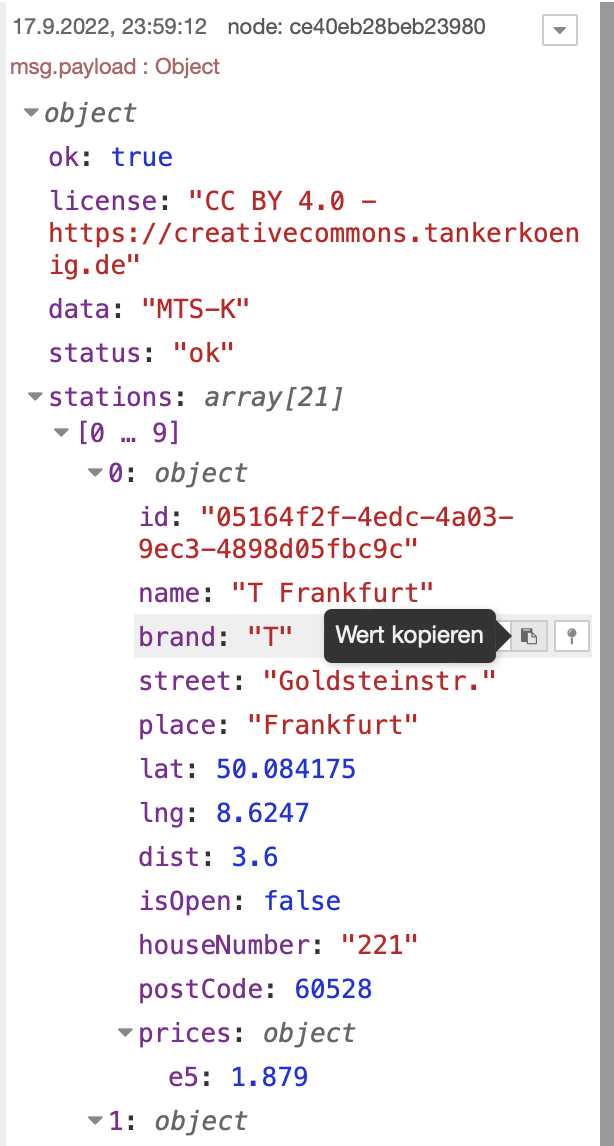Pin the brand property with the pin icon
The image size is (614, 1146).
click(571, 636)
